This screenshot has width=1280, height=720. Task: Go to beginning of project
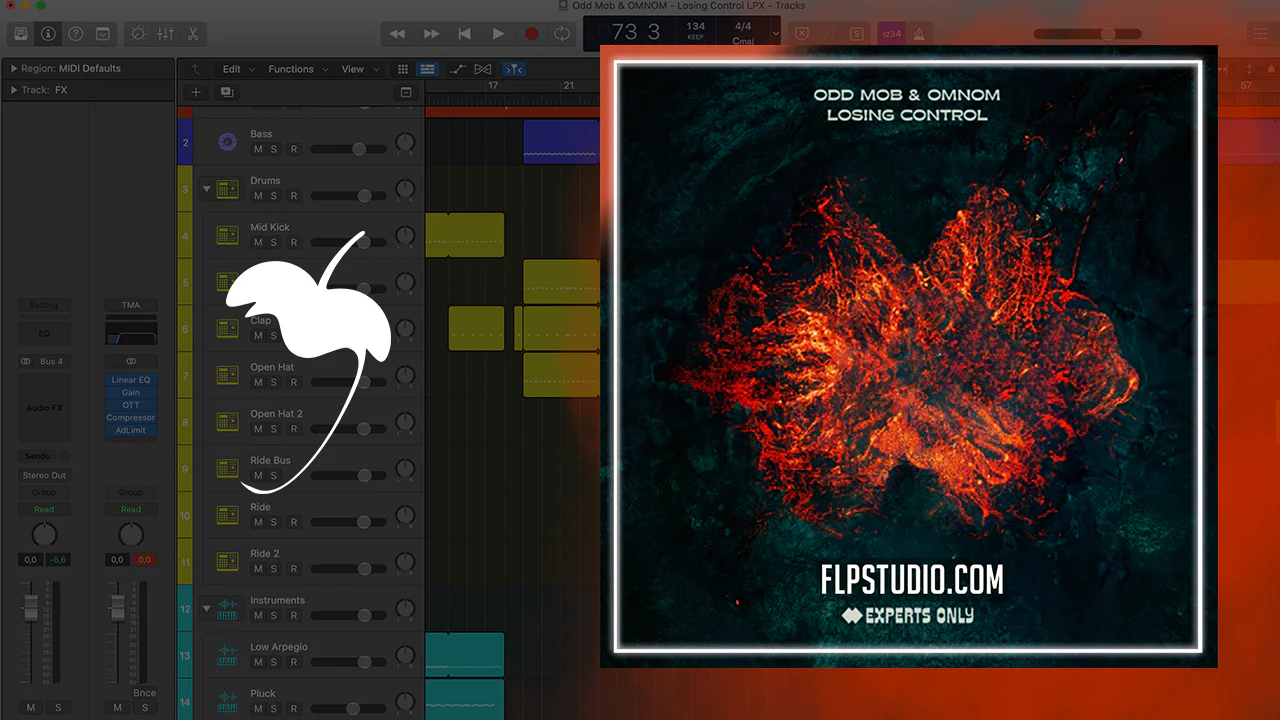464,34
